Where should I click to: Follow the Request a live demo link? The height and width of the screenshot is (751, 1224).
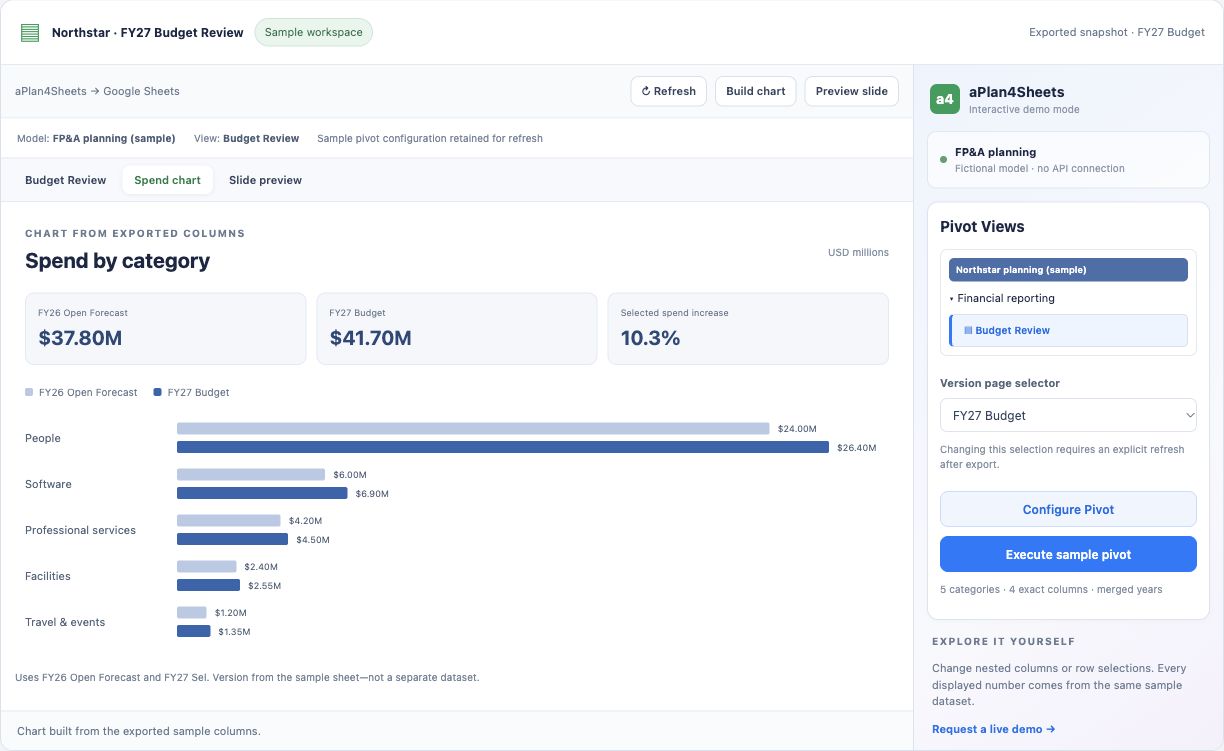click(x=993, y=729)
